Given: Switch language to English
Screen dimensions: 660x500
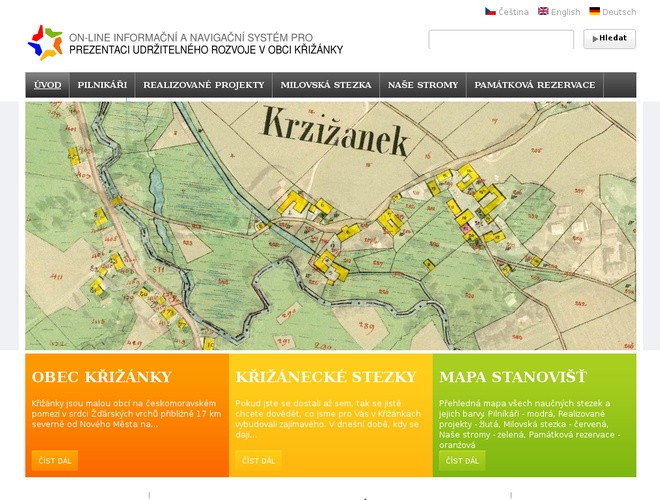Looking at the screenshot, I should click(x=565, y=12).
